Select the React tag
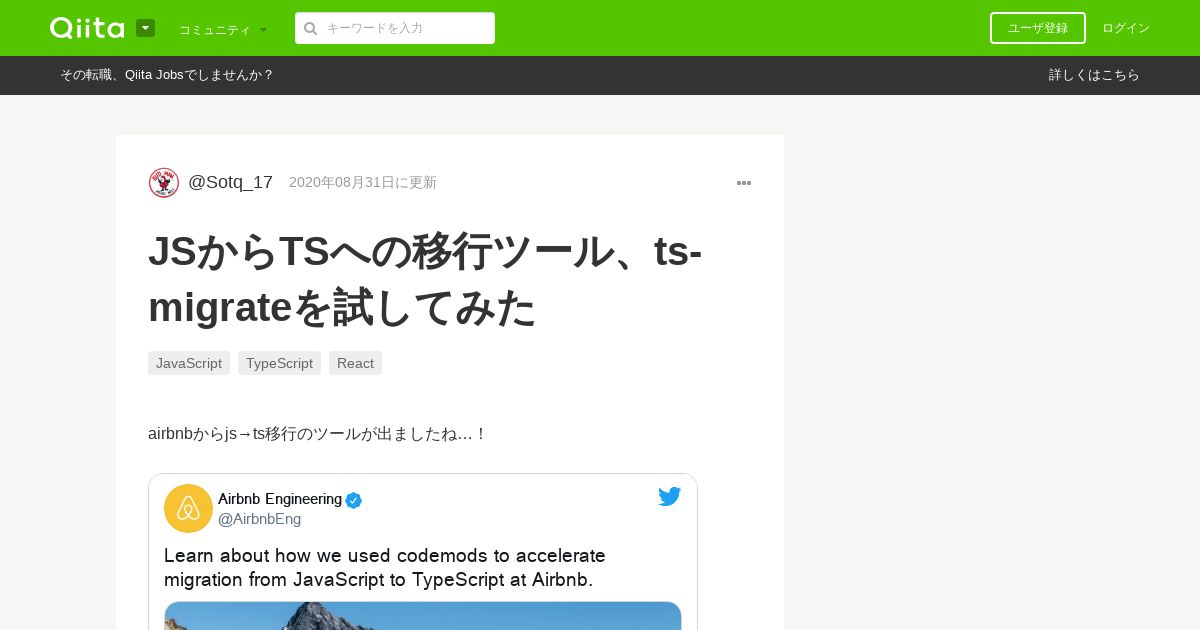This screenshot has width=1200, height=630. tap(355, 363)
